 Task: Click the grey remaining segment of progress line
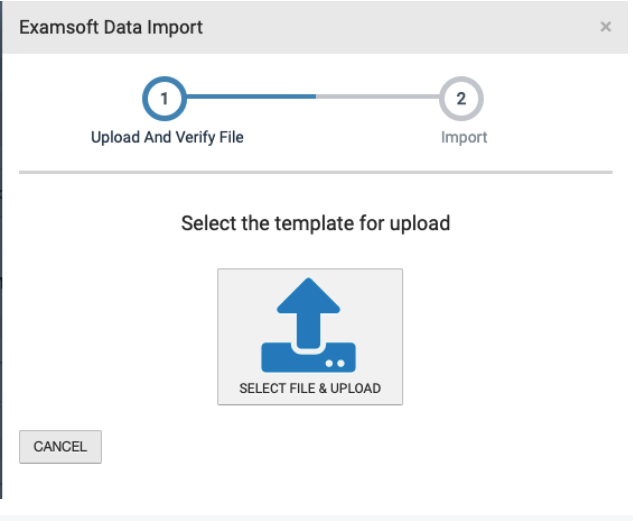click(380, 98)
